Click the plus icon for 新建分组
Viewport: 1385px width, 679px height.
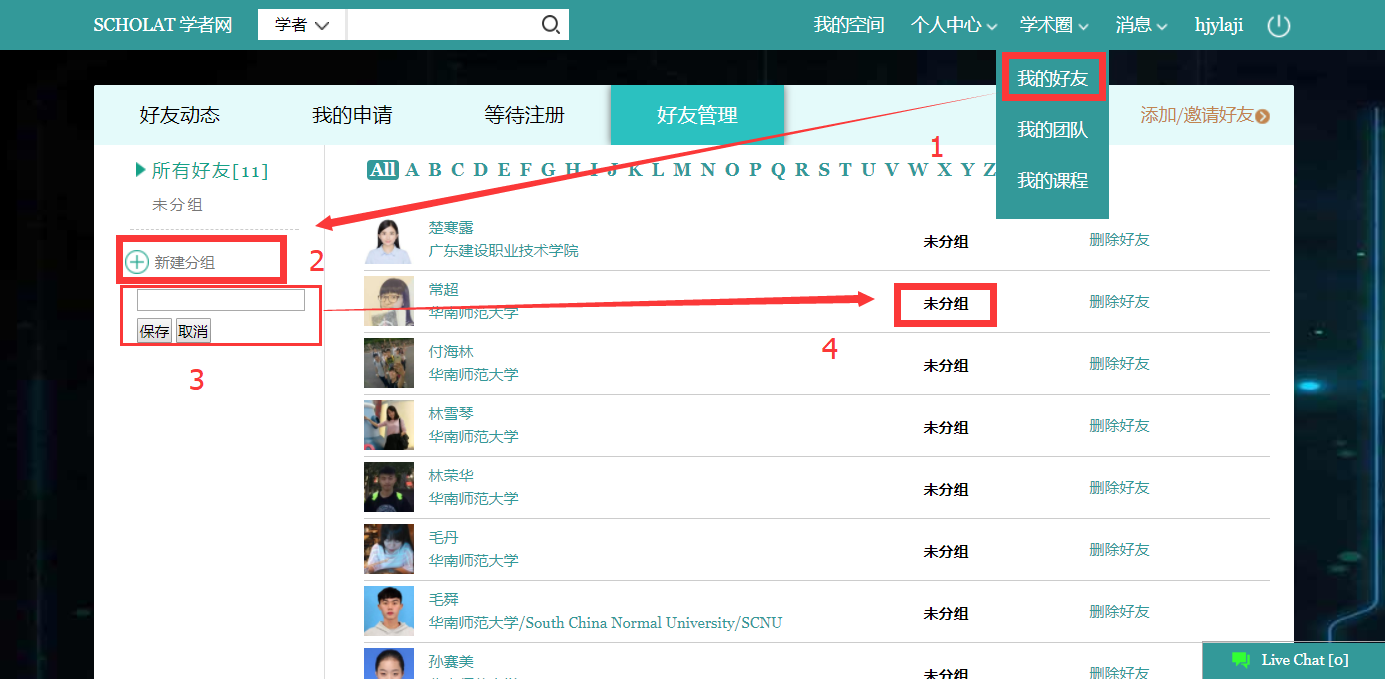(137, 263)
